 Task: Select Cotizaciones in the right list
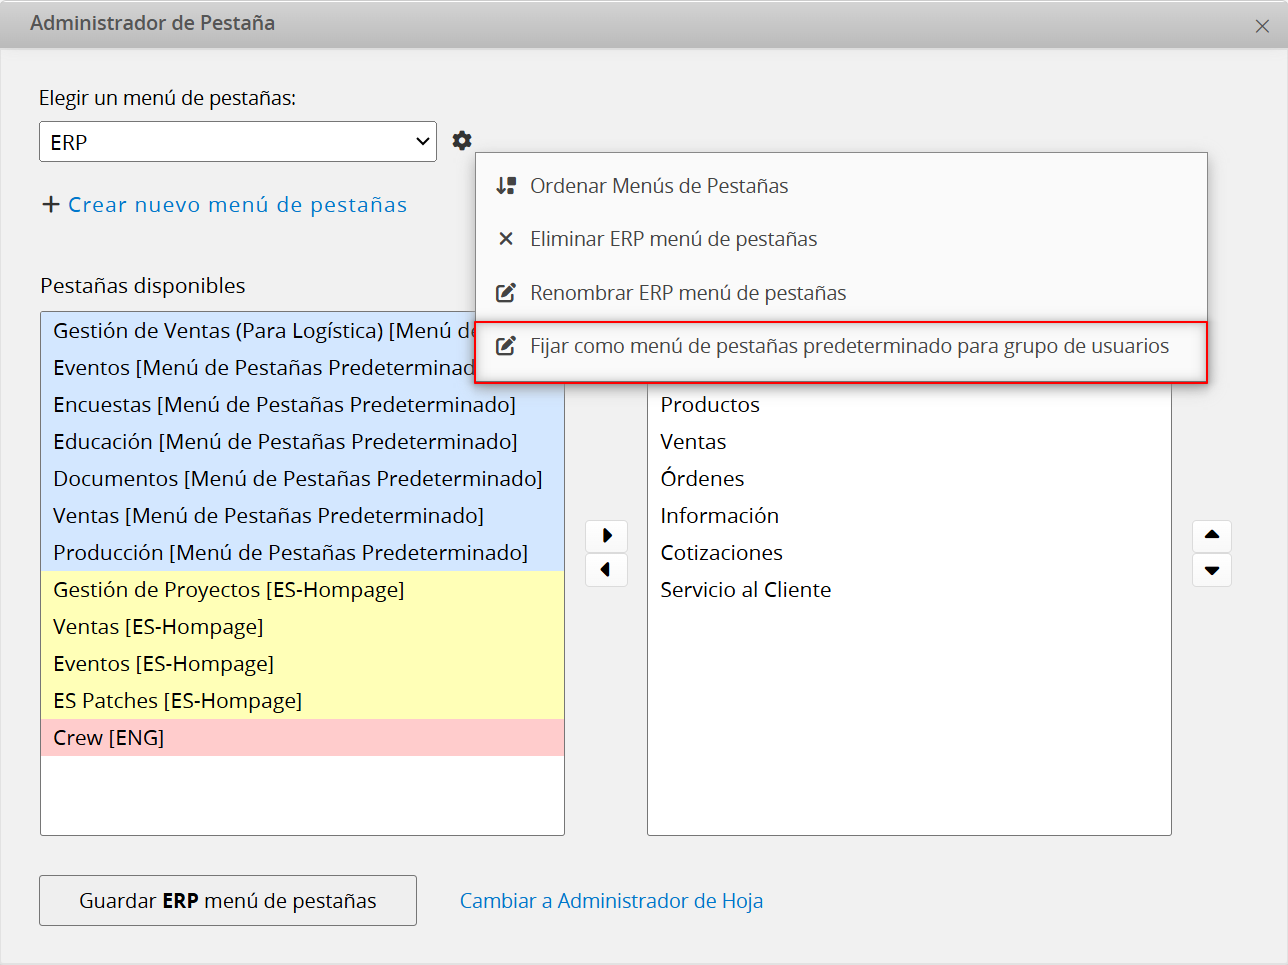click(721, 553)
